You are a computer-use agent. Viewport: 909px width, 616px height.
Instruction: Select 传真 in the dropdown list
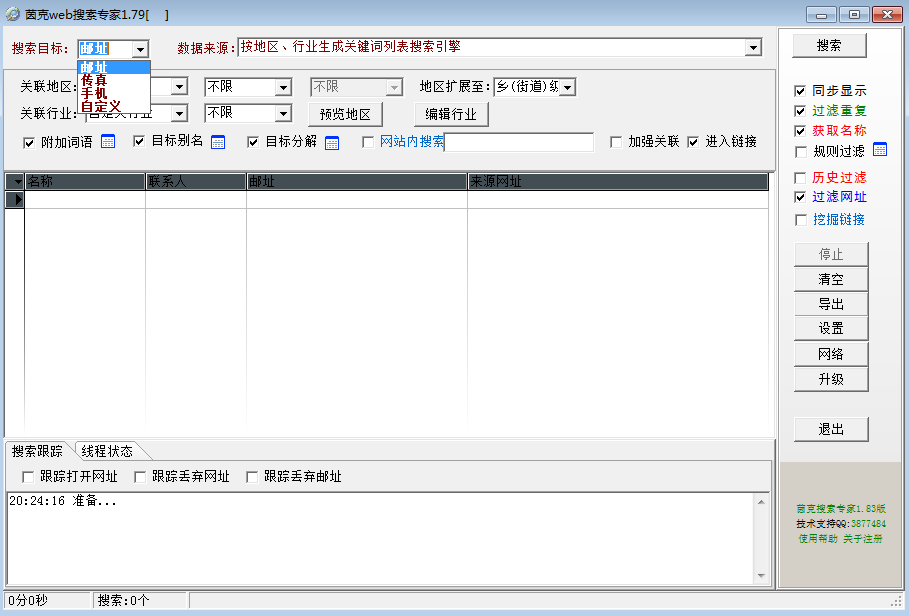pos(114,80)
